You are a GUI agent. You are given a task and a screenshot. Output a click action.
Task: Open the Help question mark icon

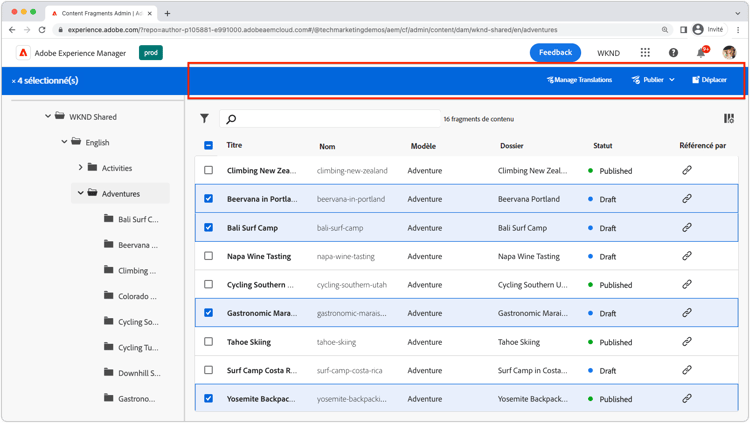pyautogui.click(x=673, y=53)
